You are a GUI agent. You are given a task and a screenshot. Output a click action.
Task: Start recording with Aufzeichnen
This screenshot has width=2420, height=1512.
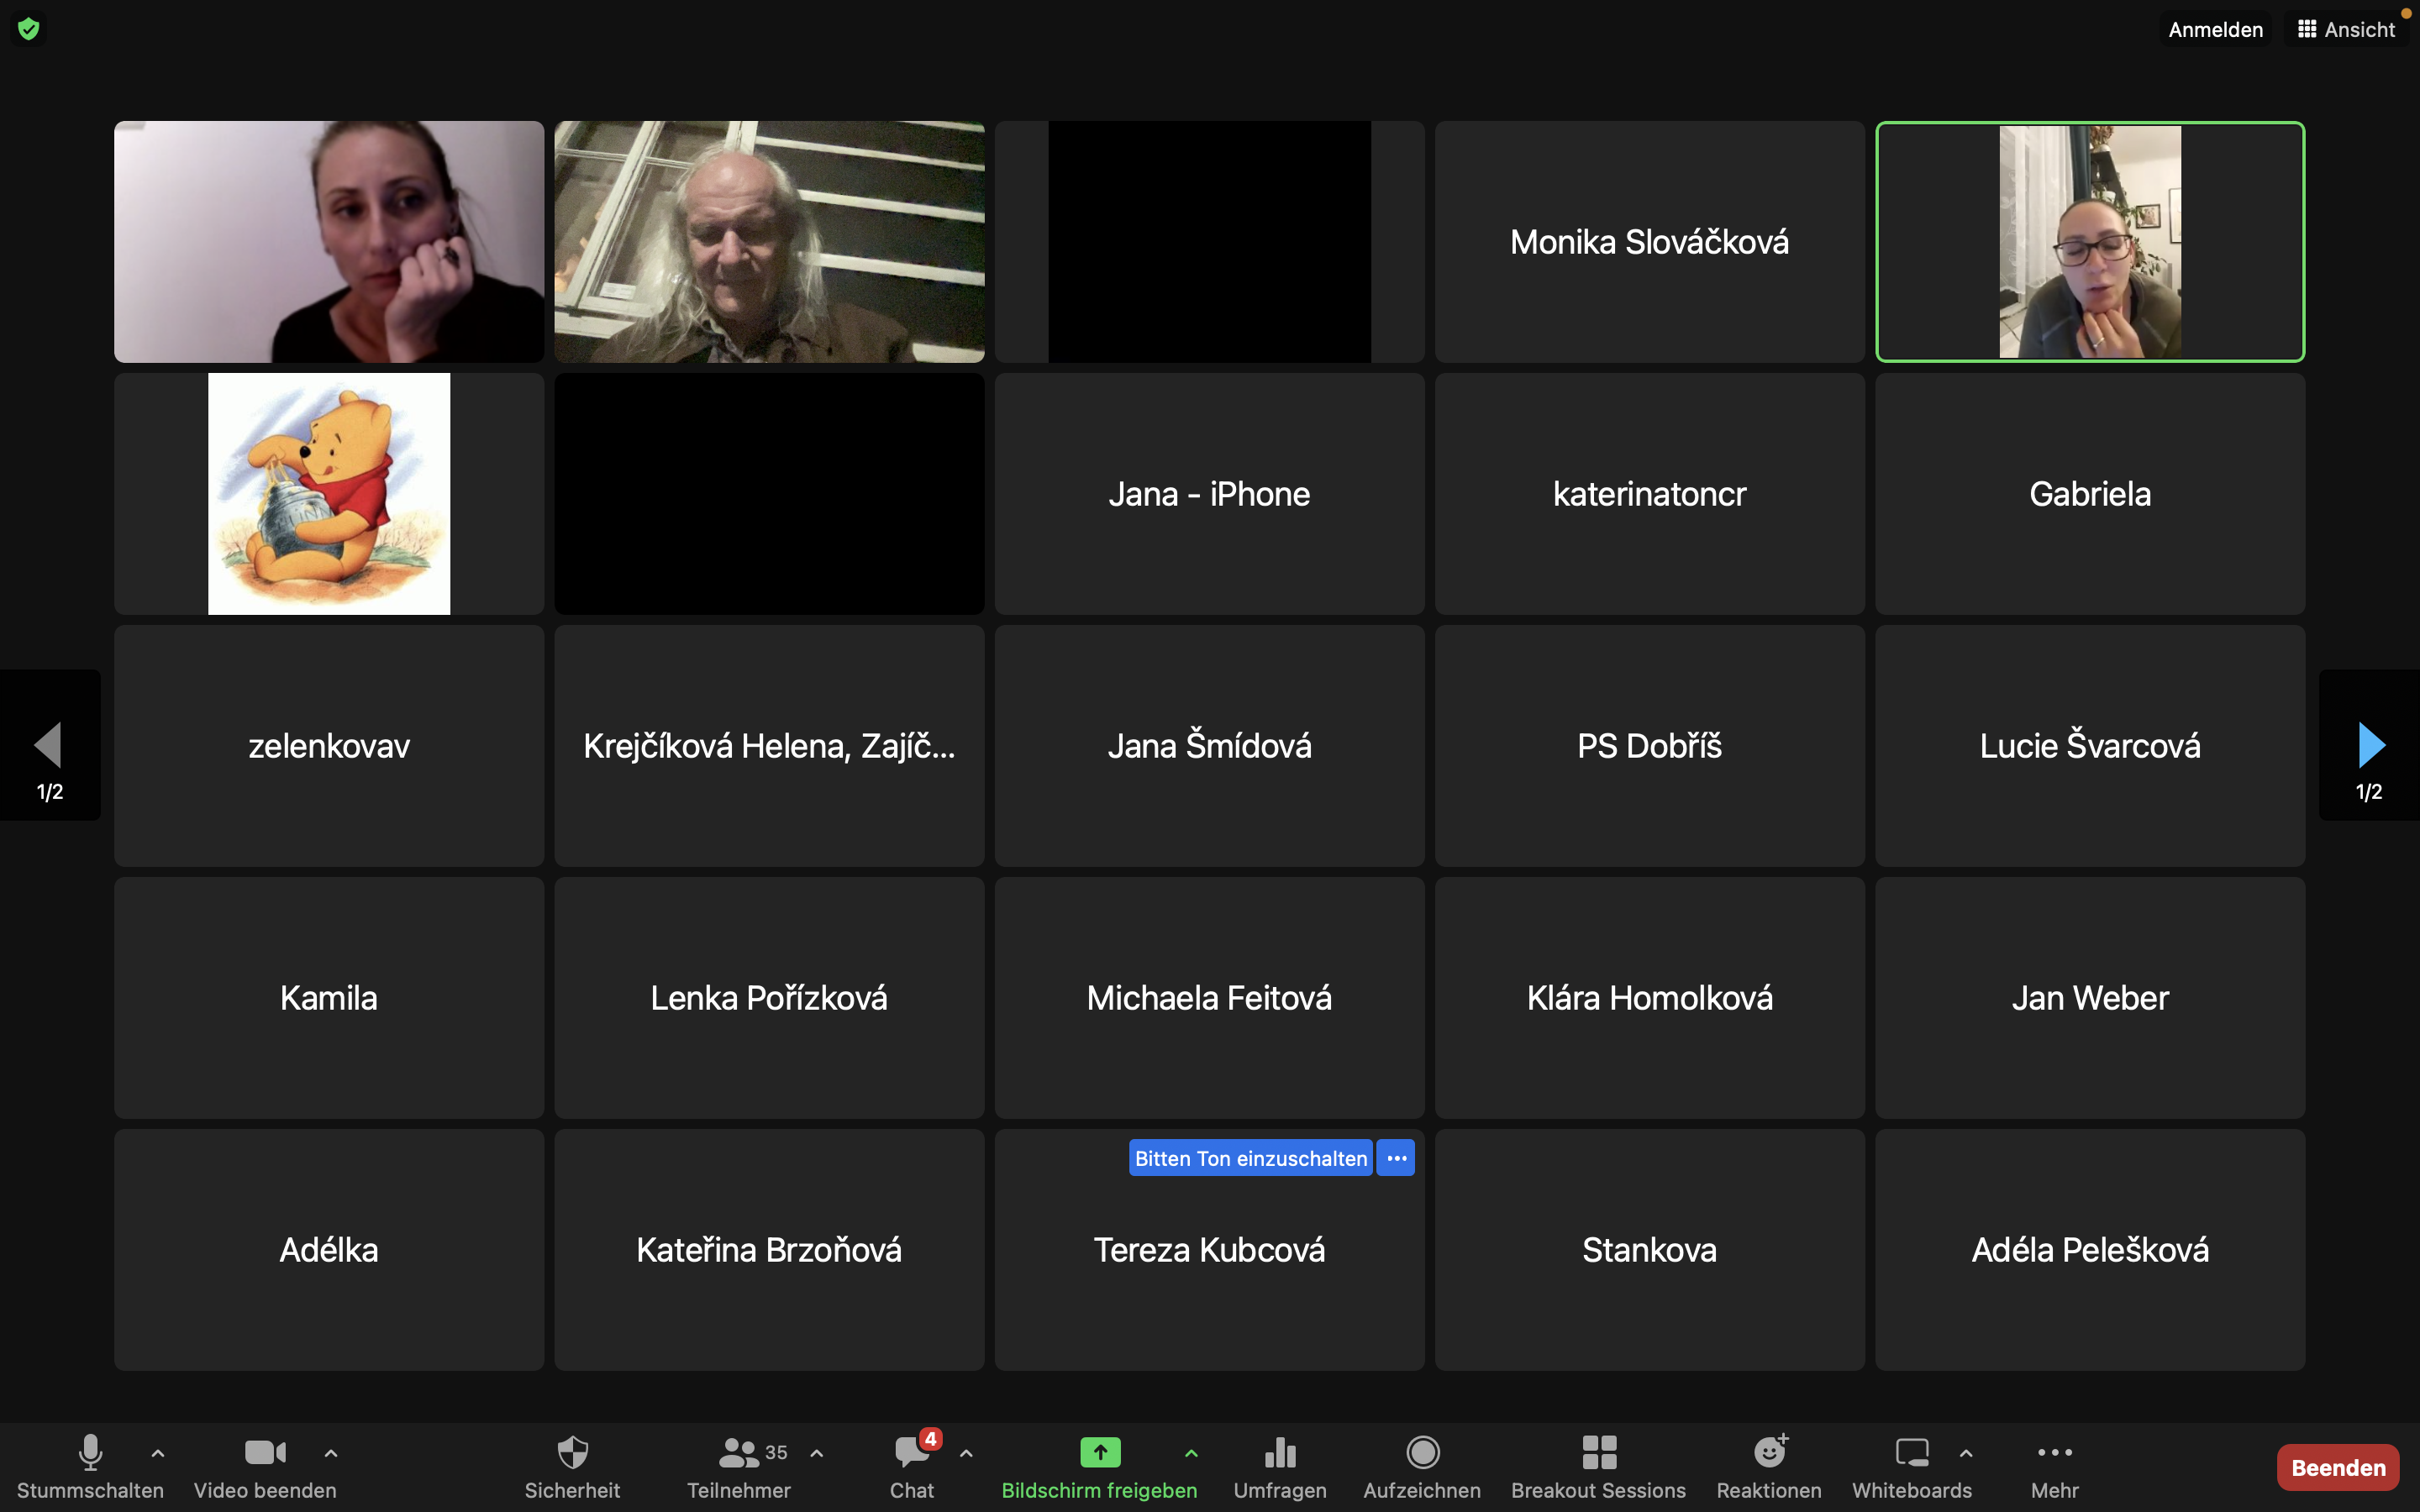pos(1421,1452)
